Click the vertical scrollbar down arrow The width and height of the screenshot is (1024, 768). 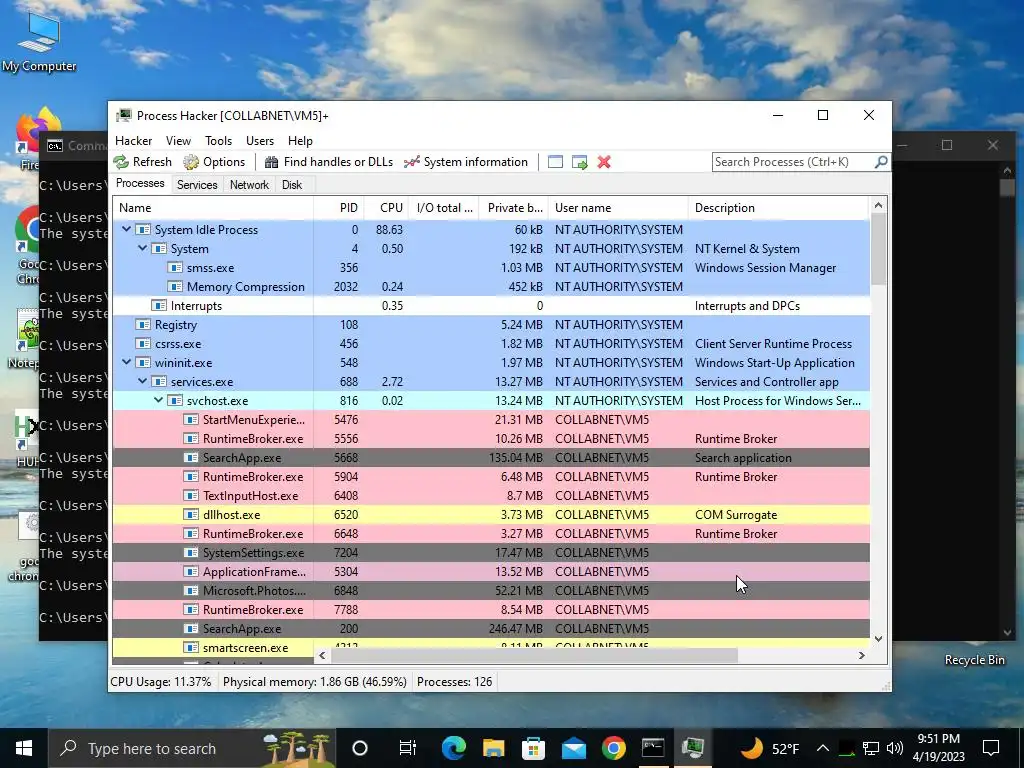coord(878,639)
